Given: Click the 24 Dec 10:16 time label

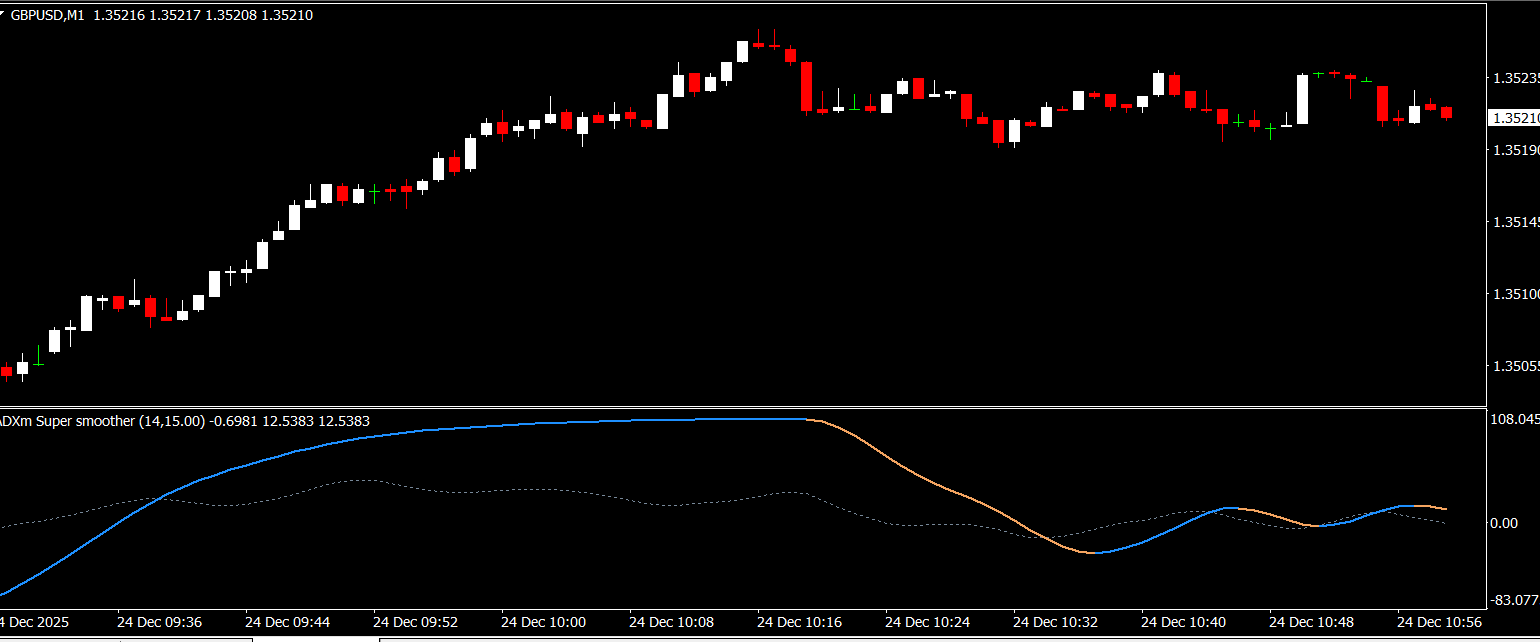Looking at the screenshot, I should tap(800, 622).
